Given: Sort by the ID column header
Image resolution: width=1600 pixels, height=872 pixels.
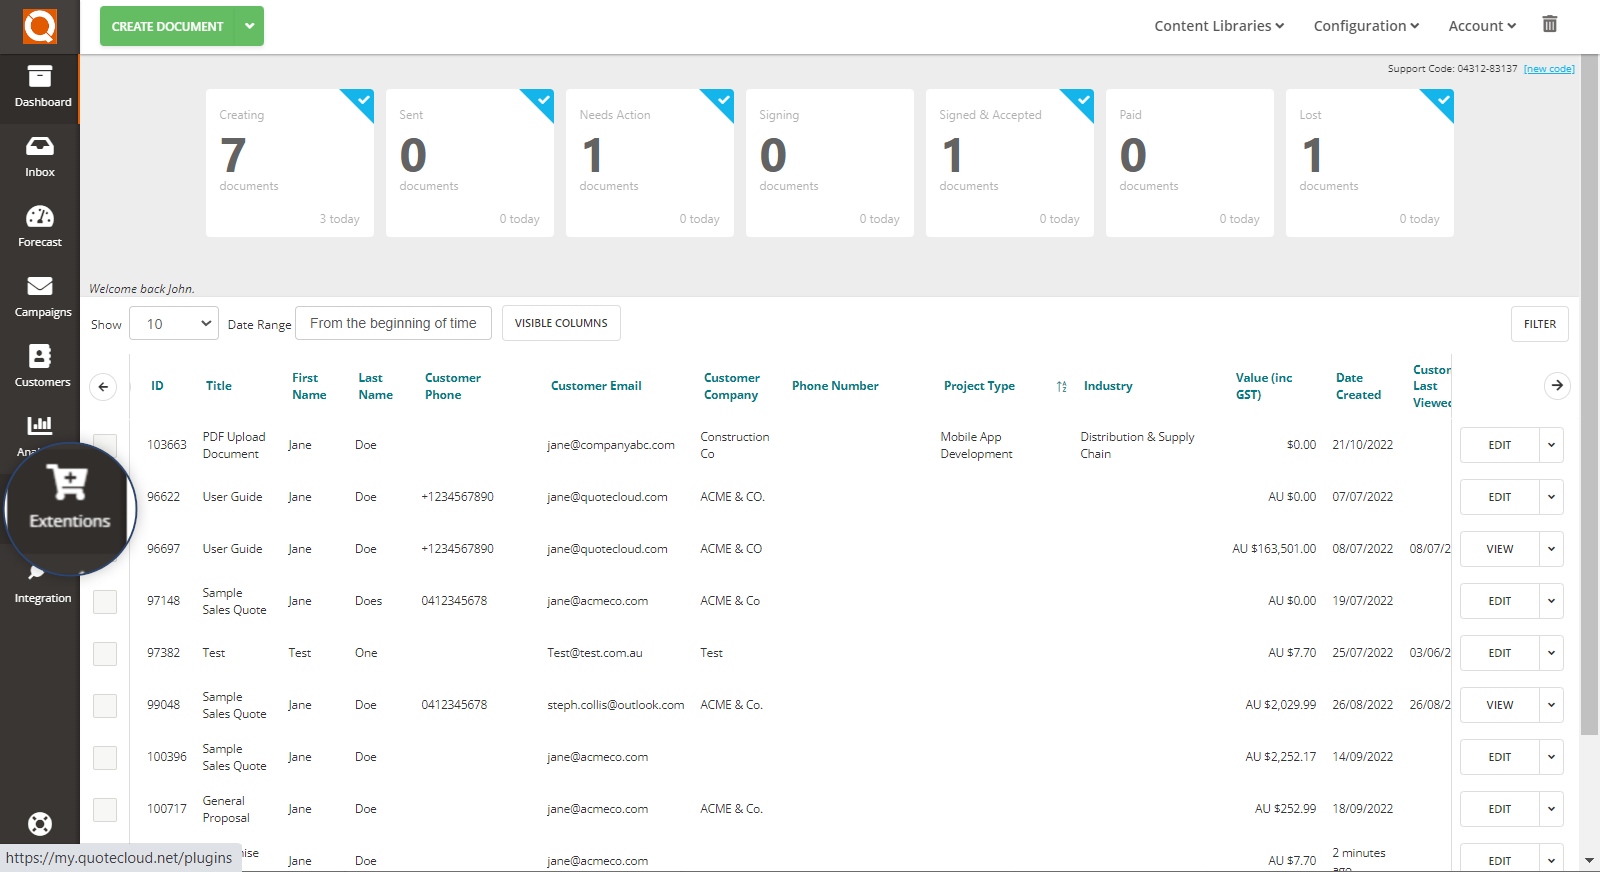Looking at the screenshot, I should 157,386.
